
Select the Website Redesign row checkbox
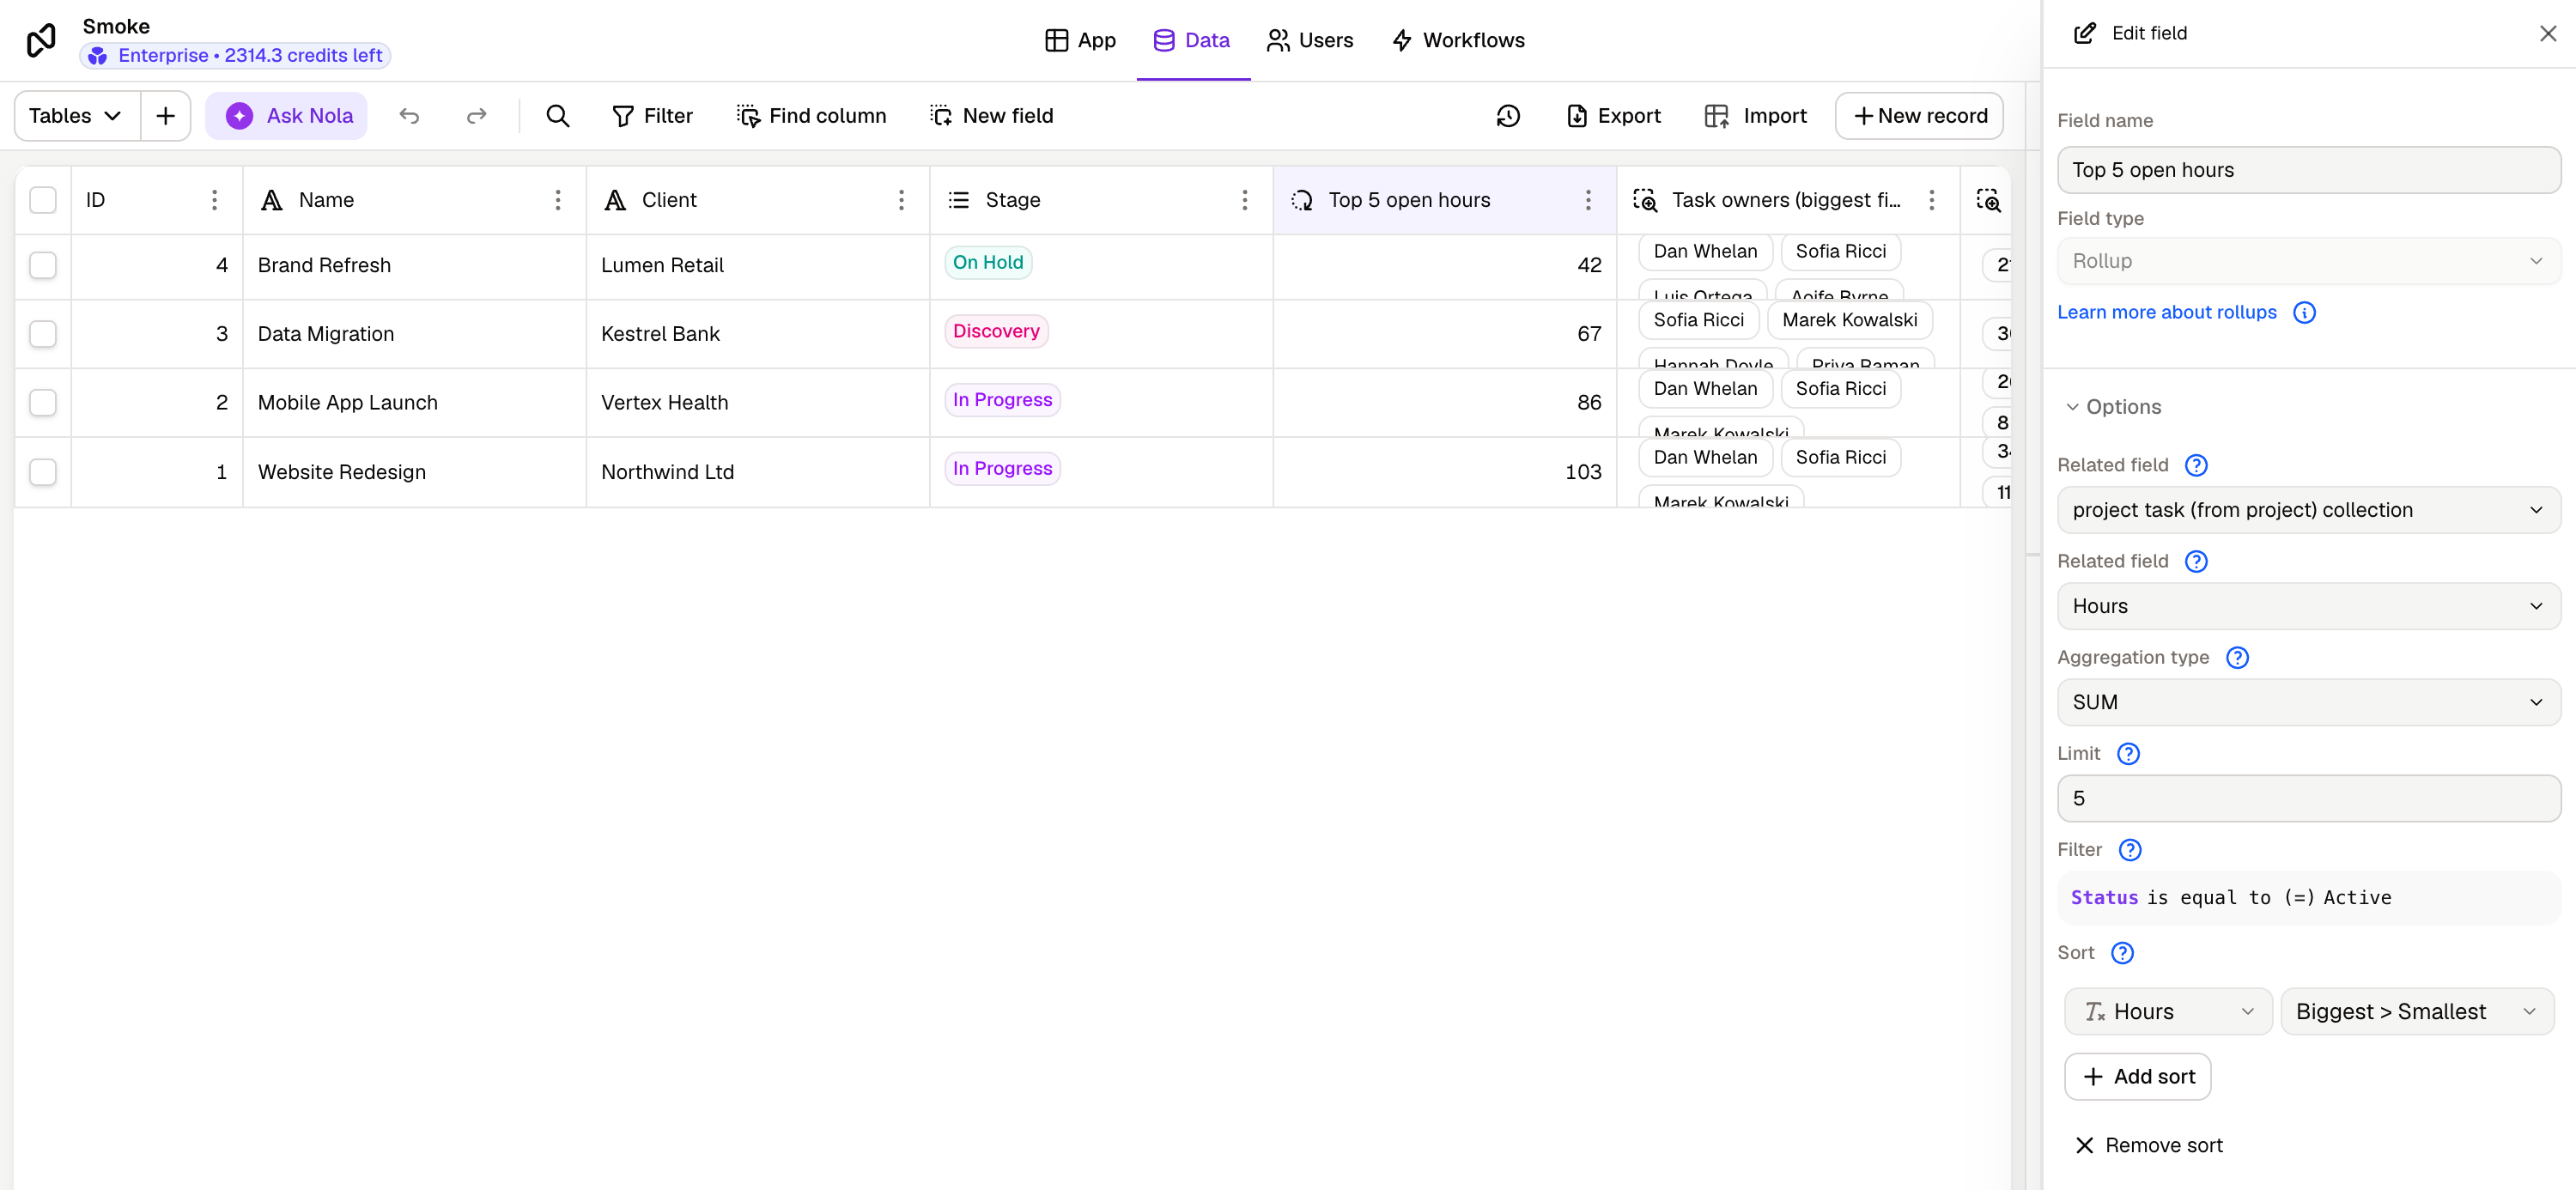click(43, 472)
